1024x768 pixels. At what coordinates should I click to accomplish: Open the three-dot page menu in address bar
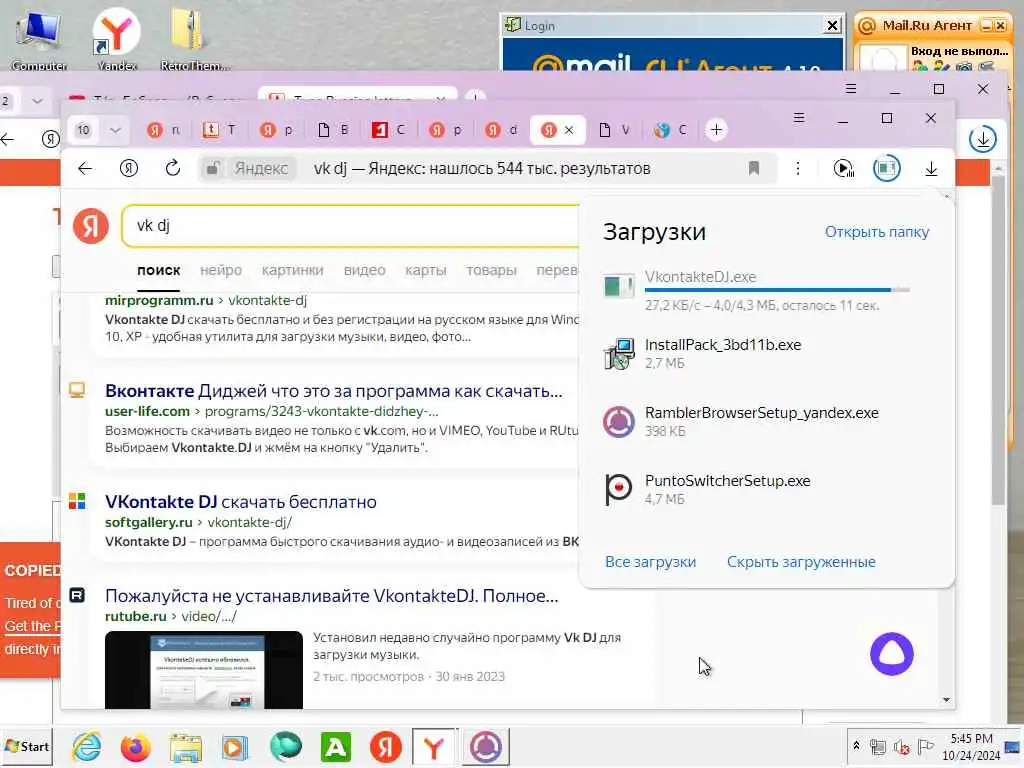pyautogui.click(x=797, y=168)
